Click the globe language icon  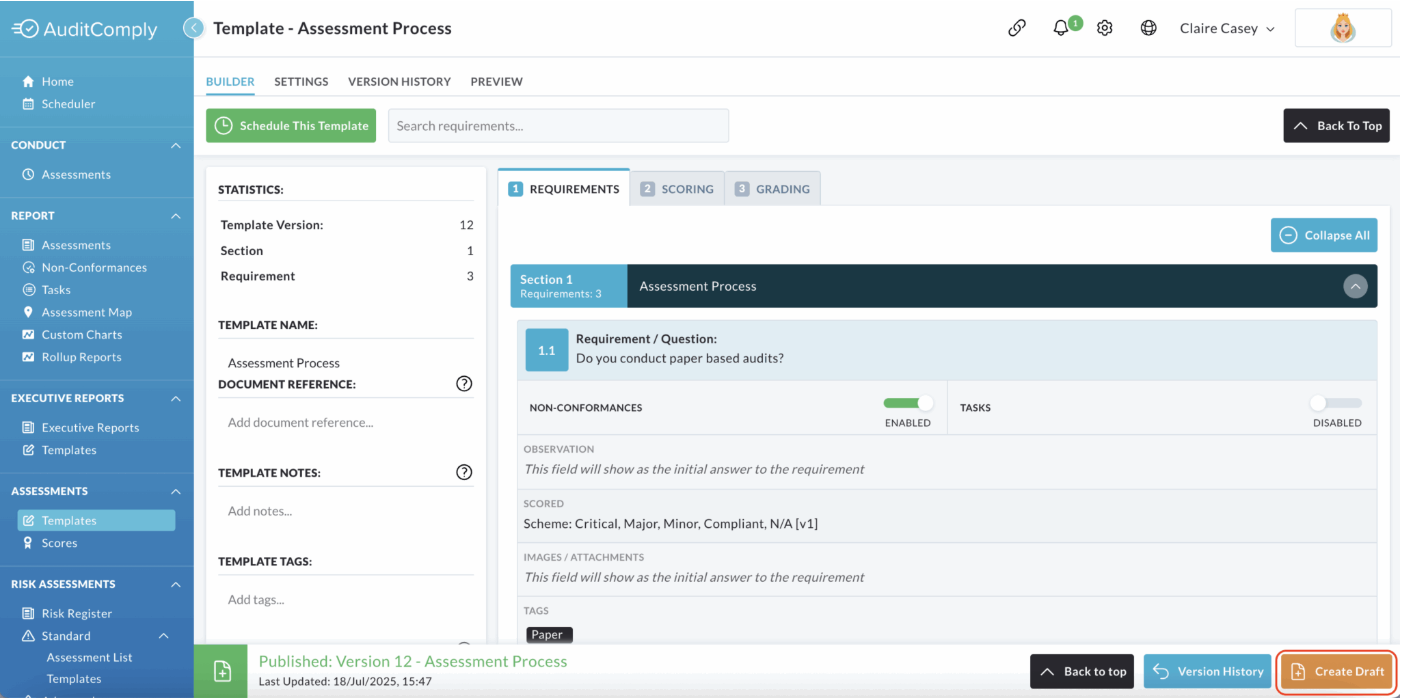point(1149,28)
